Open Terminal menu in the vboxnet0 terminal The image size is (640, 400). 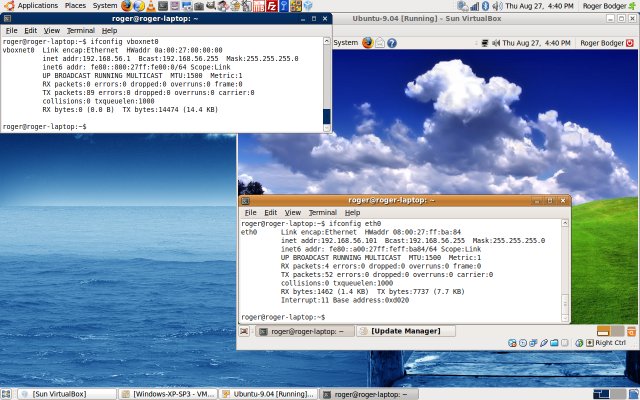(80, 31)
